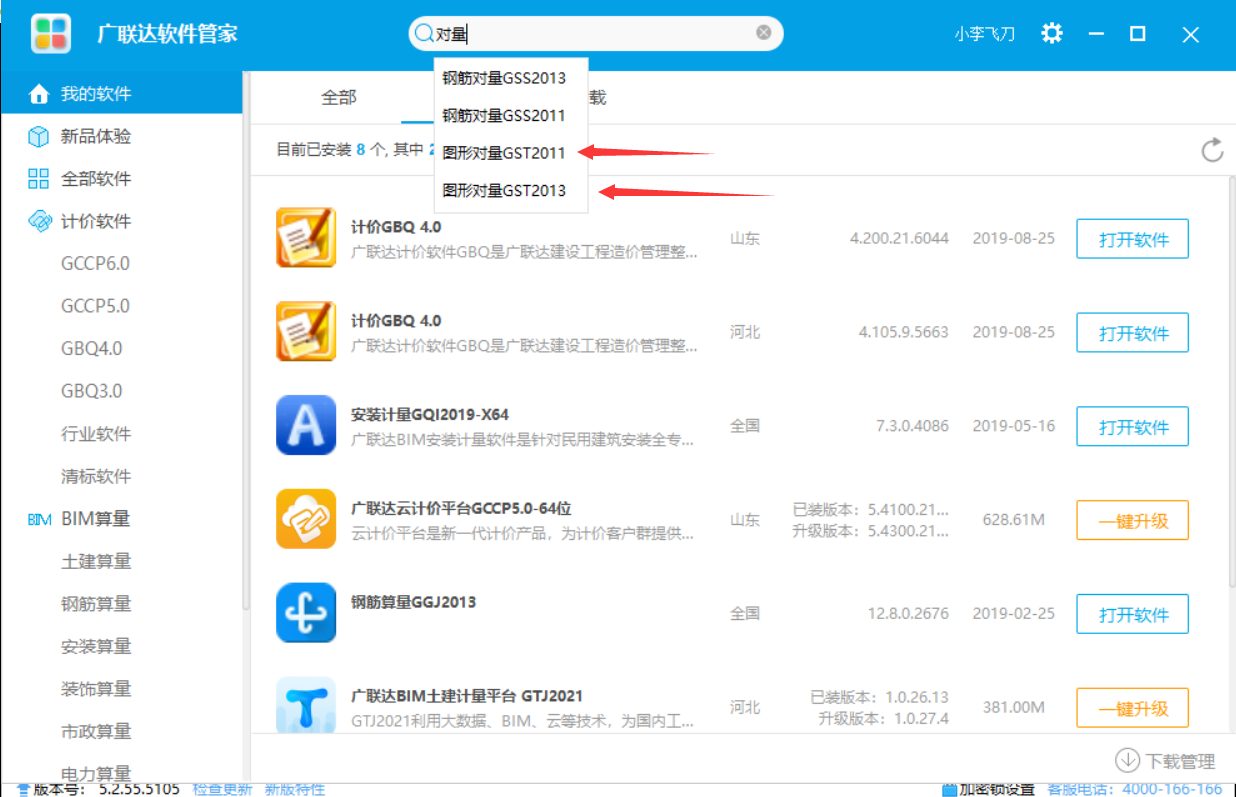Click the GTJ2021 platform app icon
Screen dimensions: 1236x797
click(306, 705)
